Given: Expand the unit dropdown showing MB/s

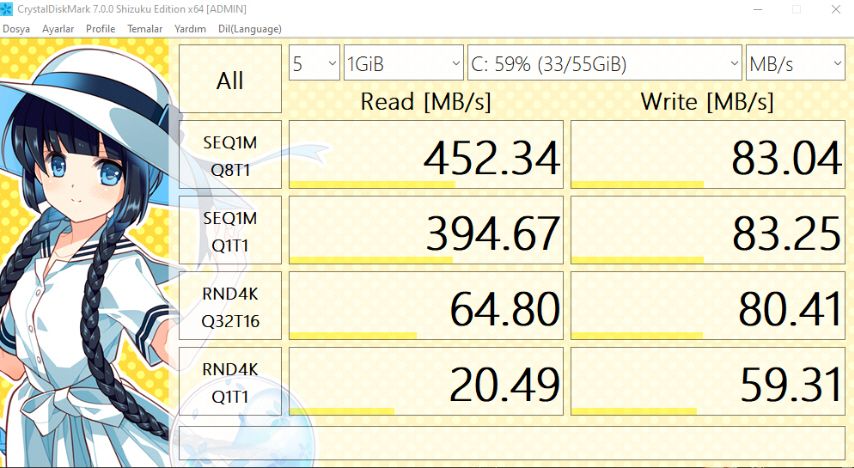Looking at the screenshot, I should 795,63.
